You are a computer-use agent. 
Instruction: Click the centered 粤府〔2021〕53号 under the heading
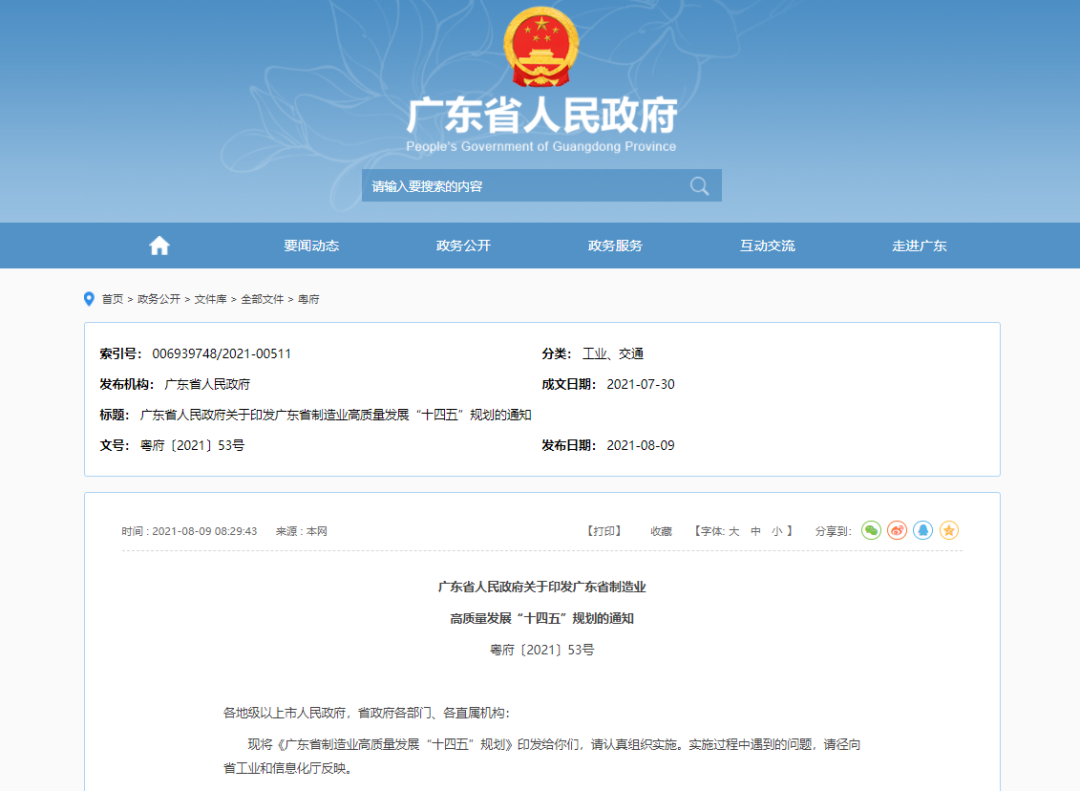542,650
